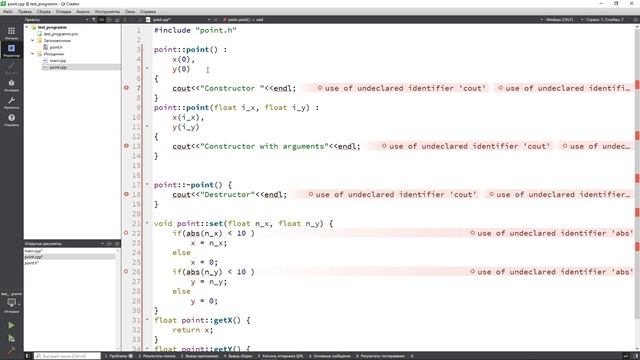Go back with the editor navigation arrow
This screenshot has height=360, width=640.
coord(125,20)
